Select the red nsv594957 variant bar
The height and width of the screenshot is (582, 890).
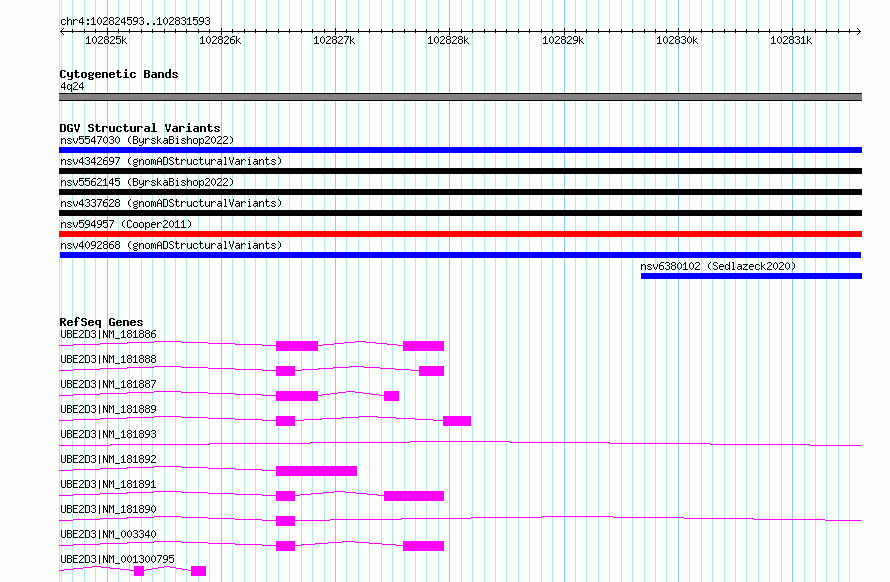460,234
